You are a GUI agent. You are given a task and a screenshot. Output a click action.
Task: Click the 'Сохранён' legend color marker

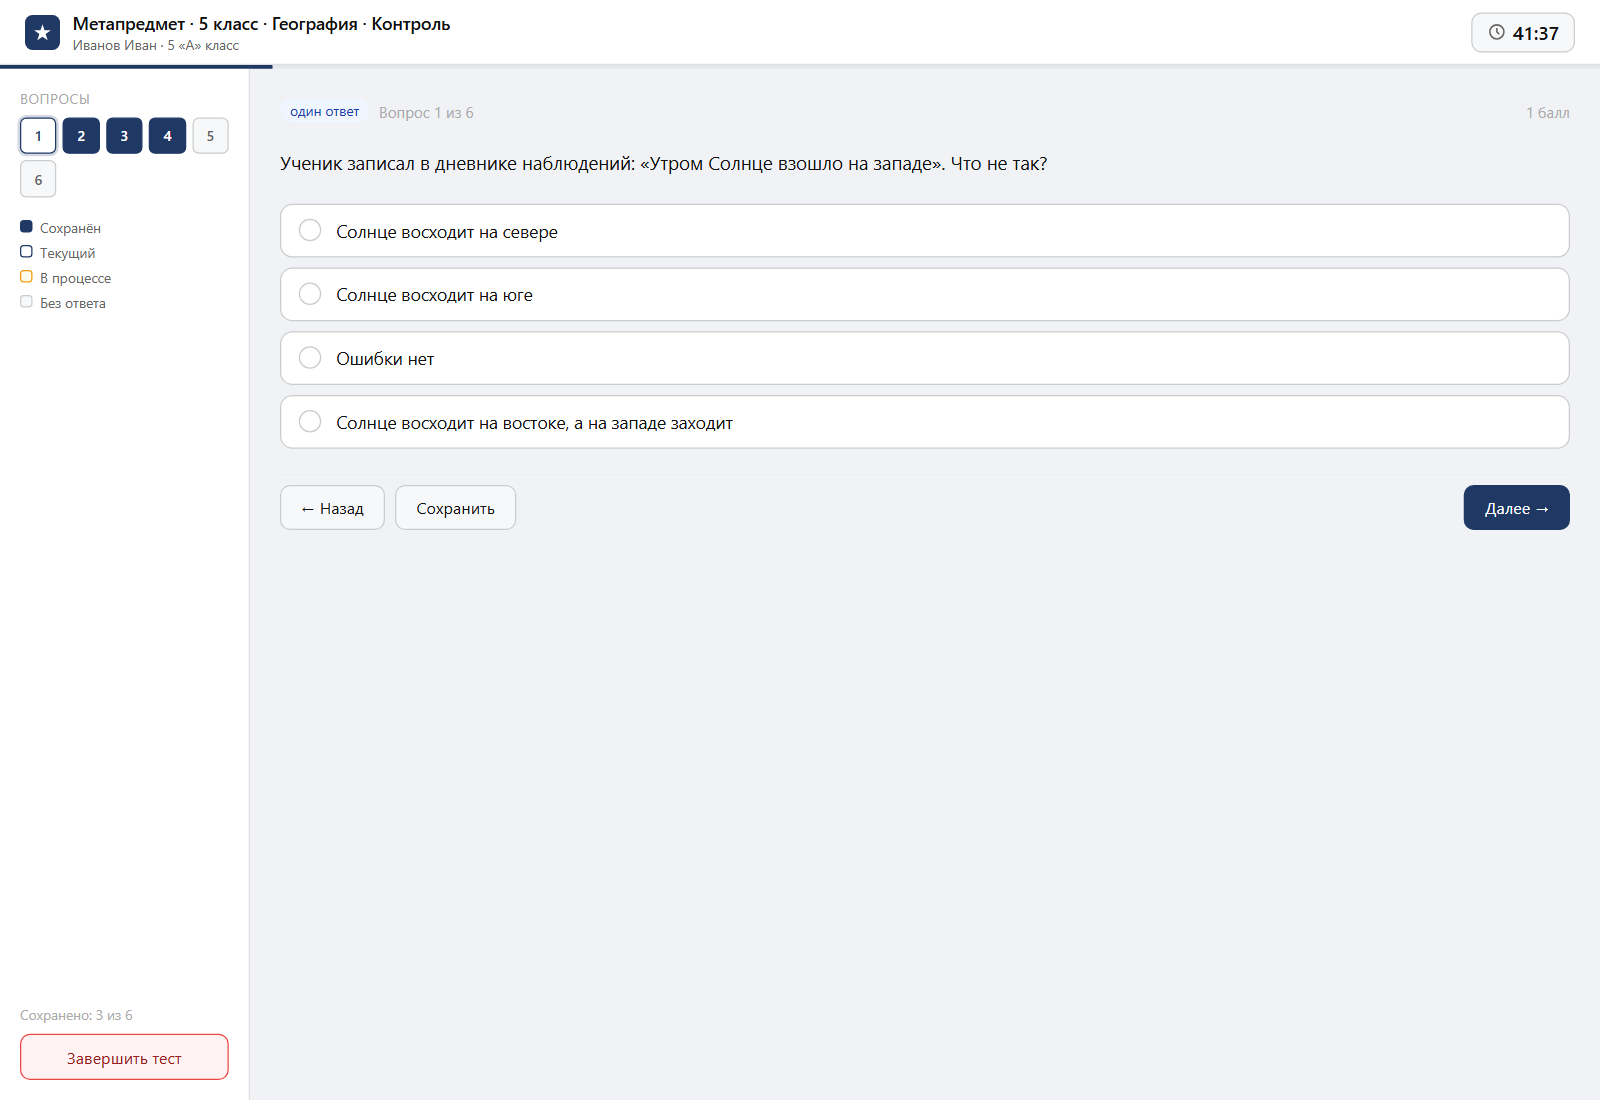click(x=26, y=227)
